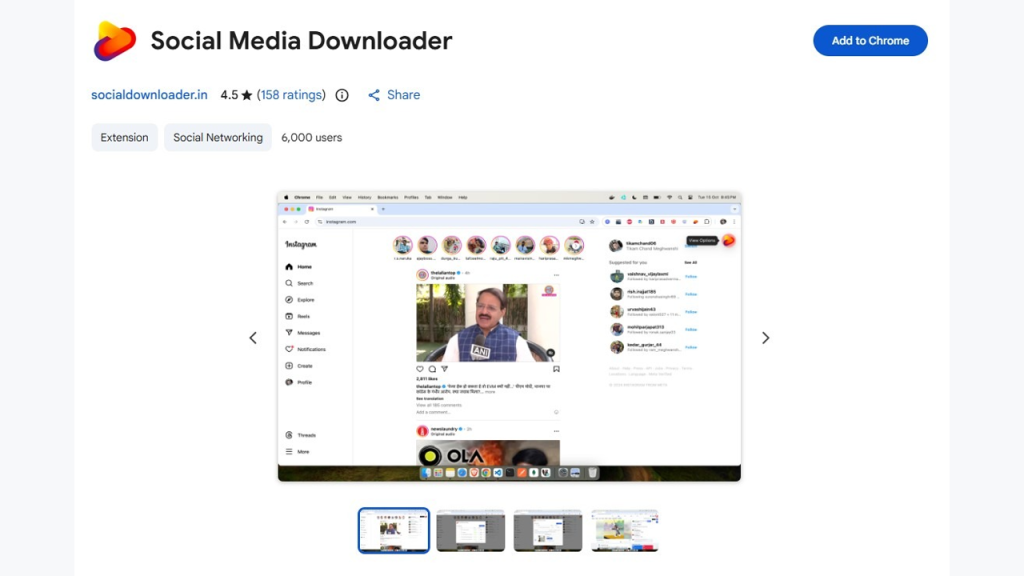Advance to the next screenshot with right arrow
The image size is (1024, 576).
[765, 338]
